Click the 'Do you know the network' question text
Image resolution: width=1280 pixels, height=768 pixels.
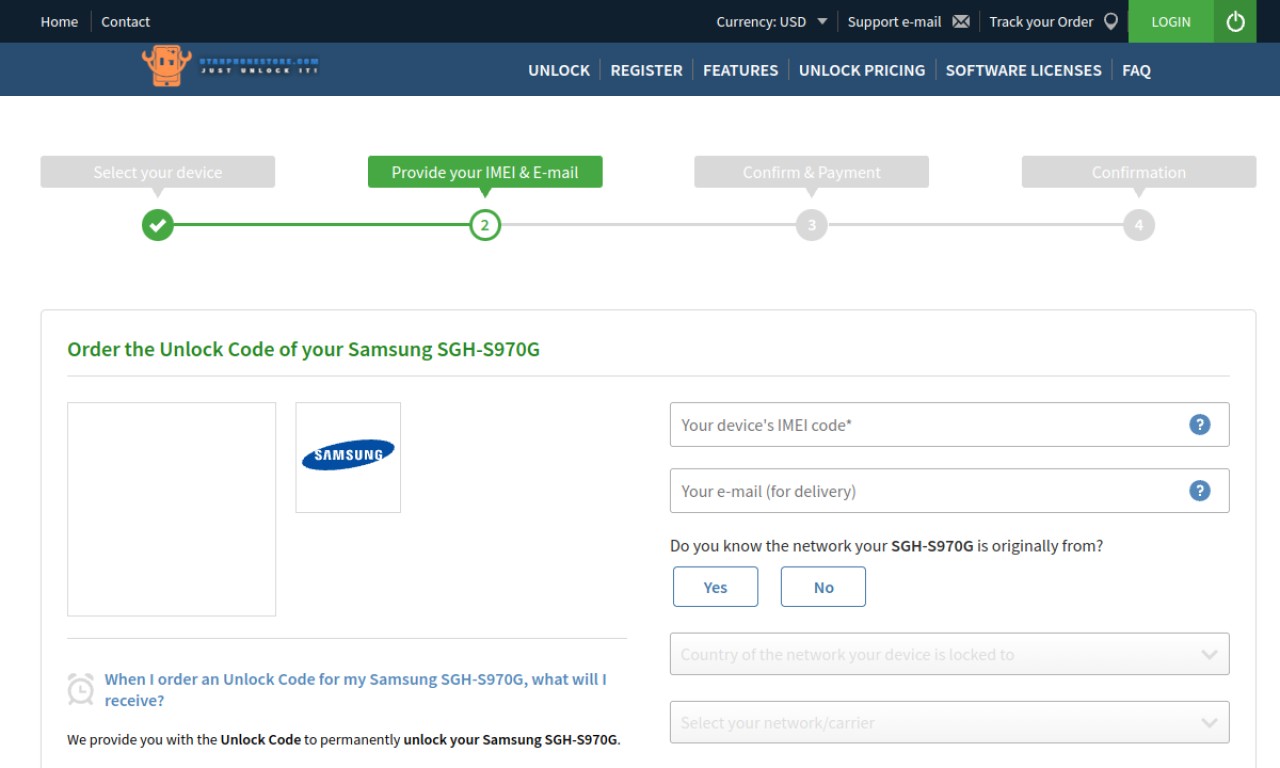886,546
